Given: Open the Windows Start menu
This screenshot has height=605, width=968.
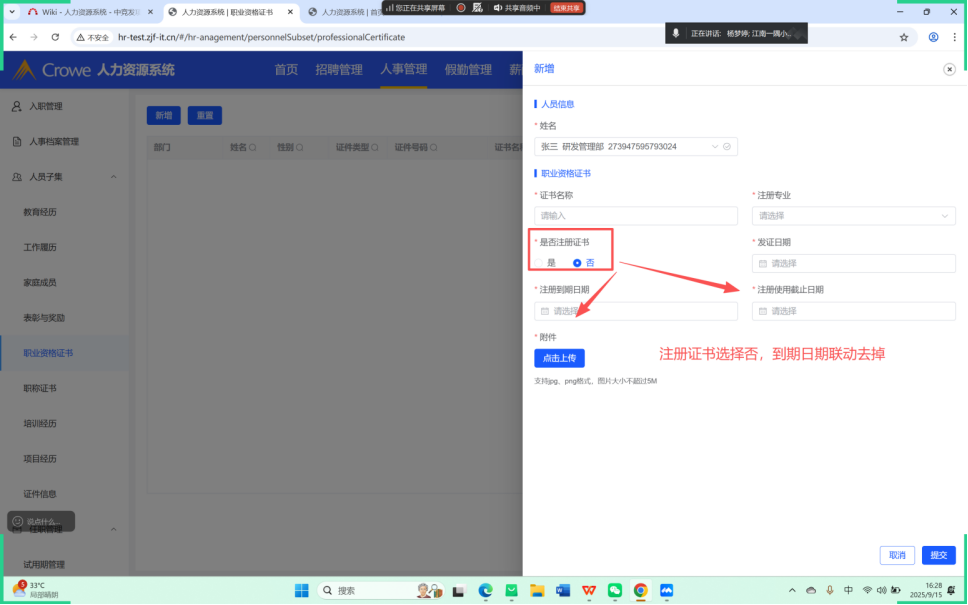Looking at the screenshot, I should click(301, 591).
